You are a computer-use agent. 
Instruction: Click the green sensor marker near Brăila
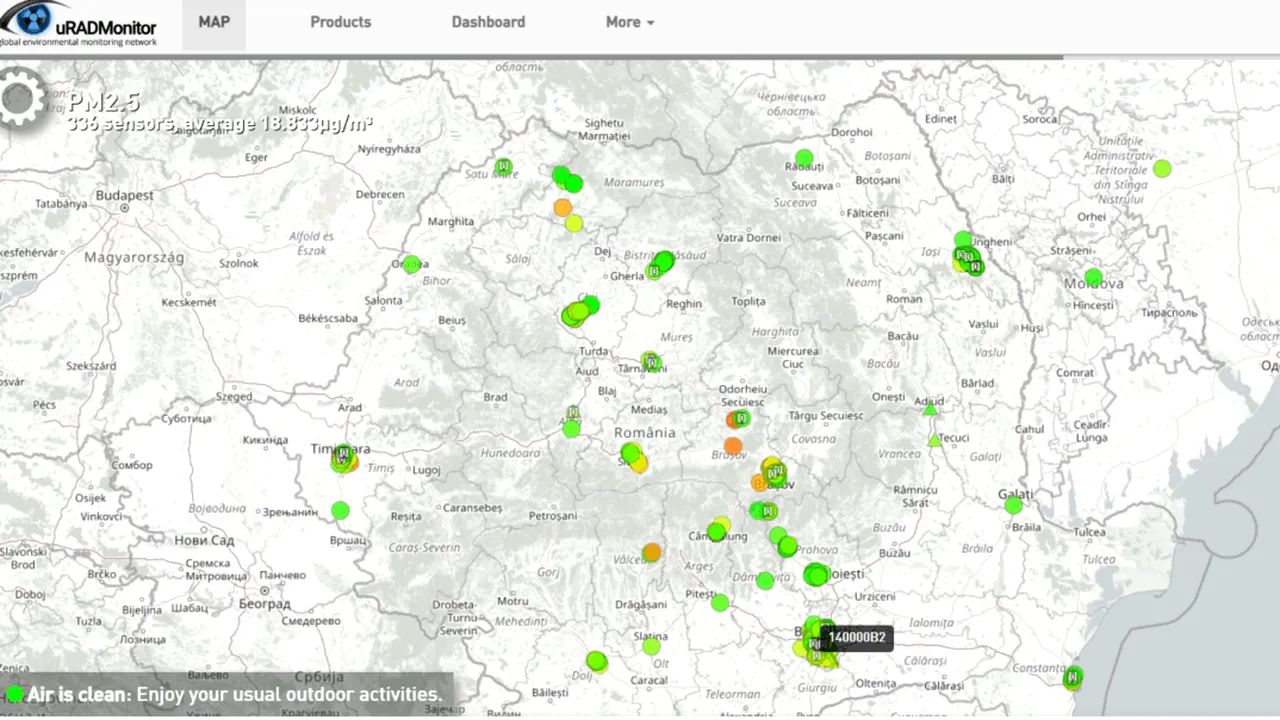pyautogui.click(x=1013, y=505)
